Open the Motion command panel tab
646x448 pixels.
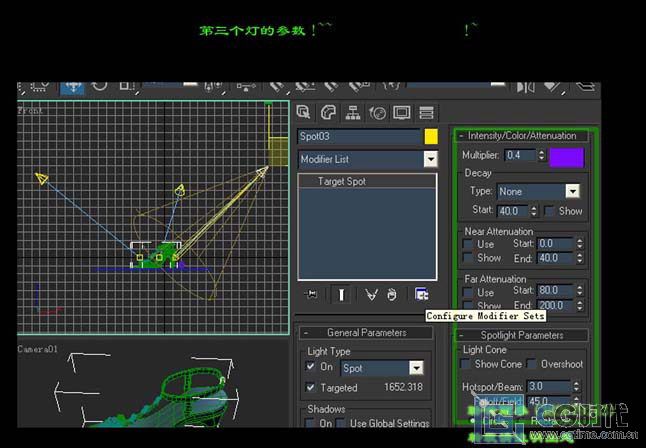pyautogui.click(x=377, y=112)
